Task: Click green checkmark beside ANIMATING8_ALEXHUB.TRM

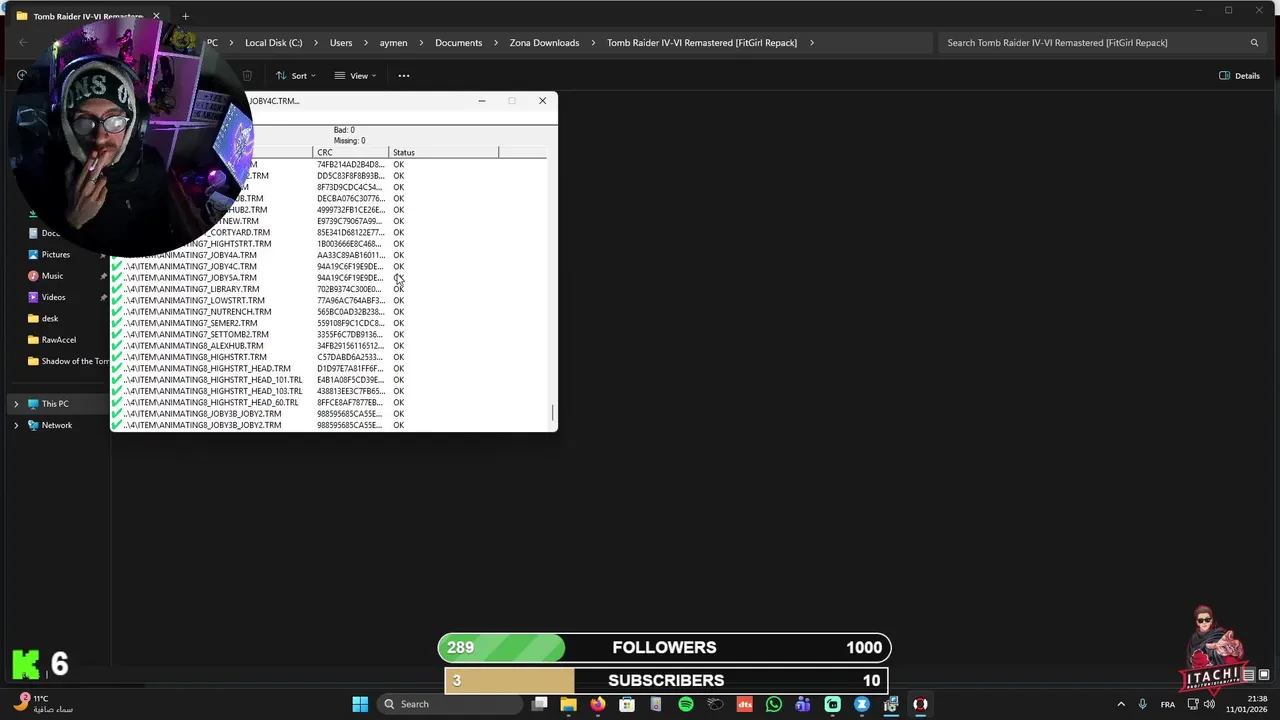Action: 117,346
